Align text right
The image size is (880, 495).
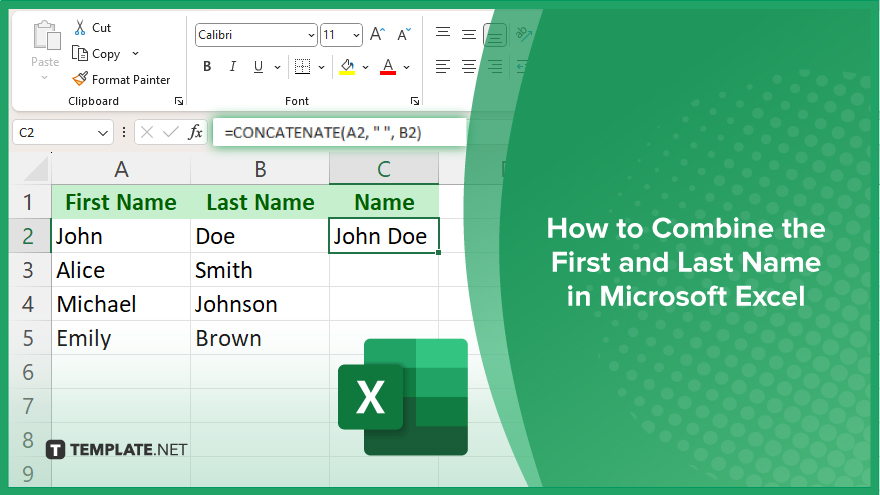[495, 67]
